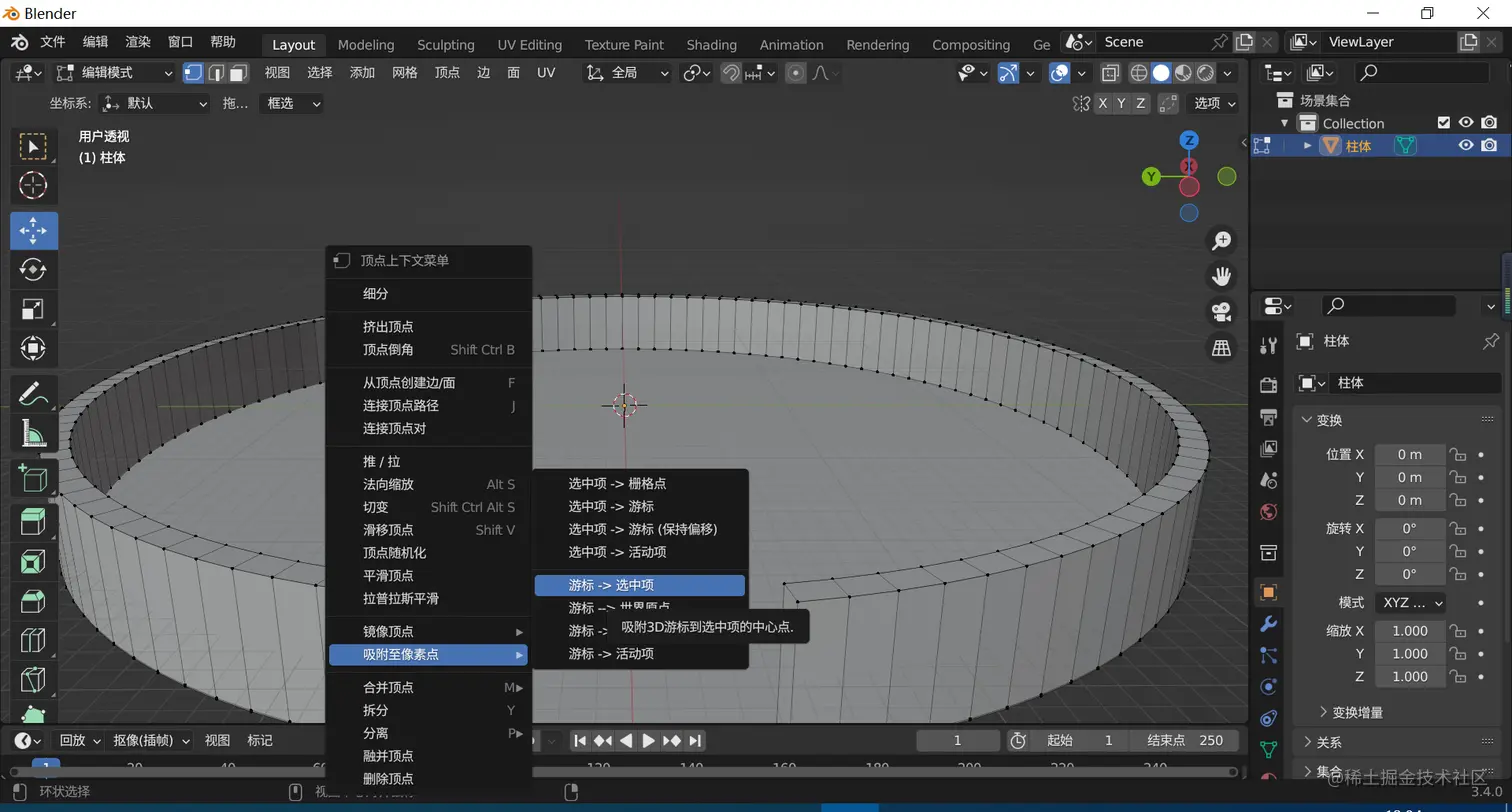The image size is (1512, 812).
Task: Open the Output properties tab icon
Action: pos(1268,417)
